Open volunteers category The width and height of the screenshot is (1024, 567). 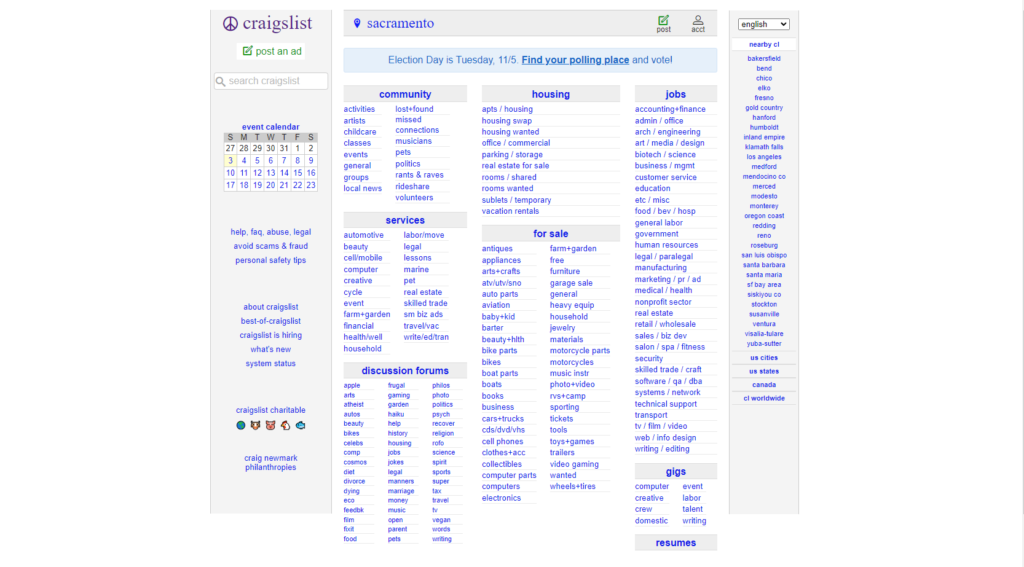[414, 197]
